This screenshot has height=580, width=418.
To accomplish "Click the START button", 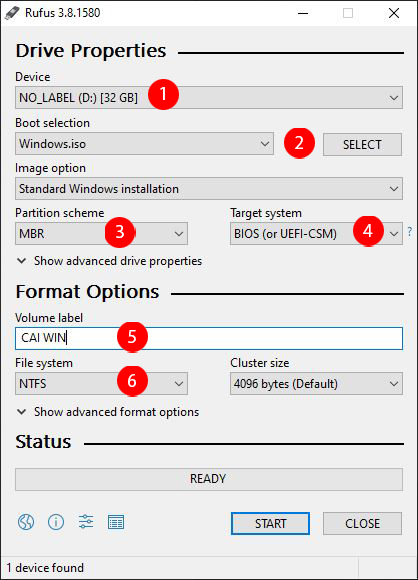I will (270, 523).
